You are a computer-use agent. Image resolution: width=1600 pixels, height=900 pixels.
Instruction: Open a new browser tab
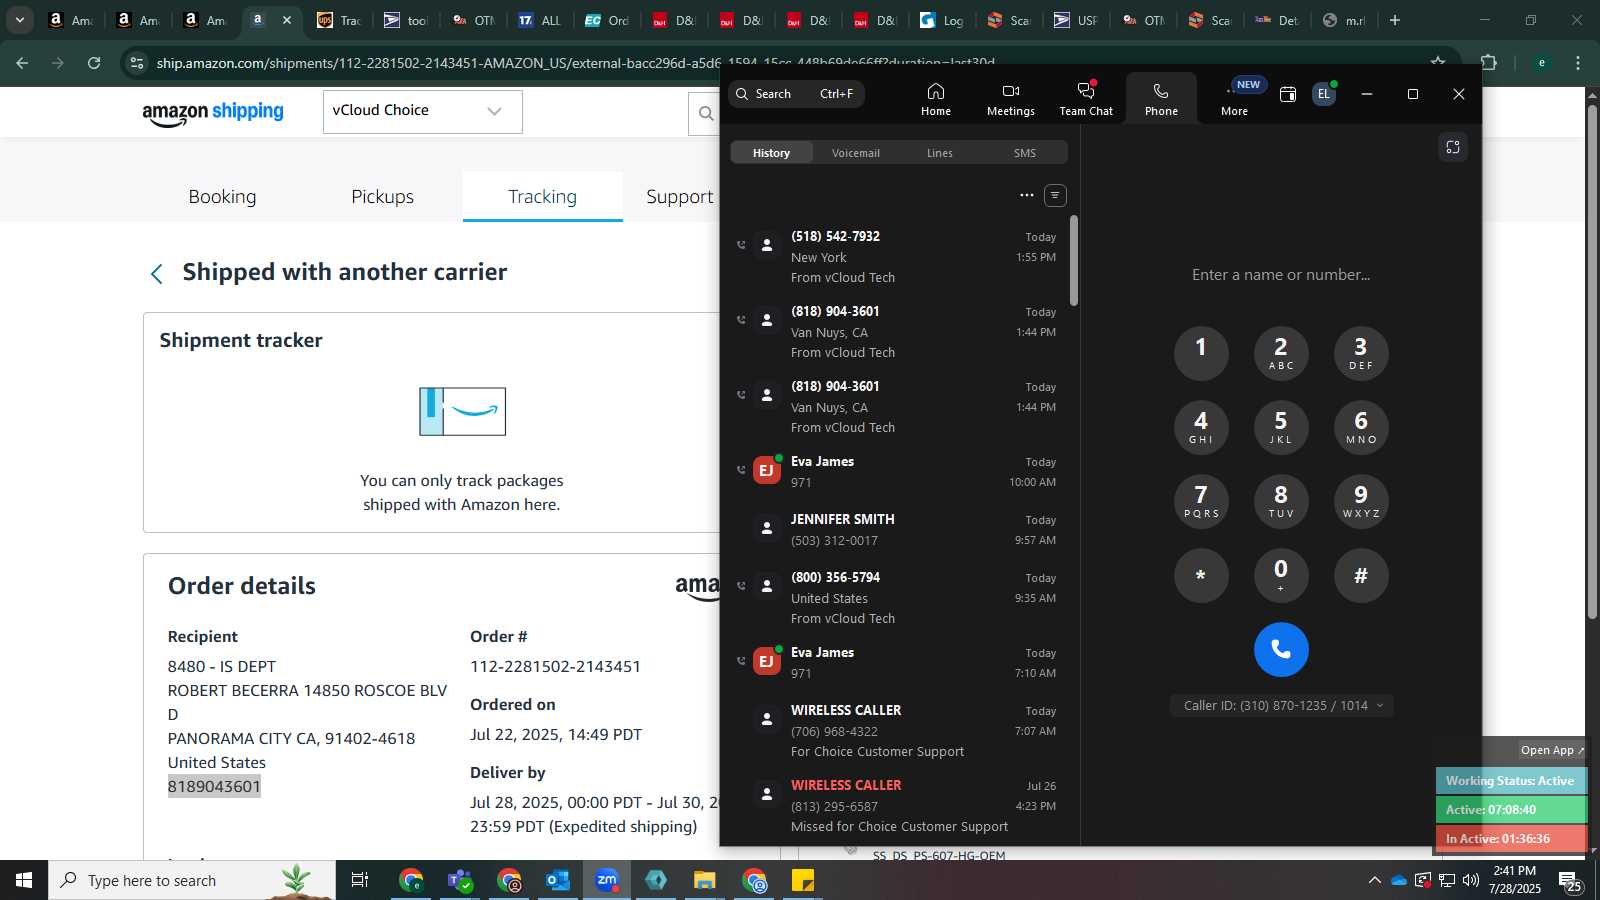point(1395,20)
